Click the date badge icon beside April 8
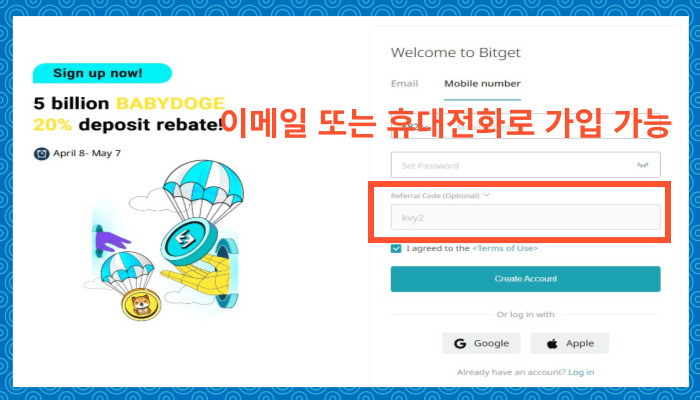 [42, 154]
